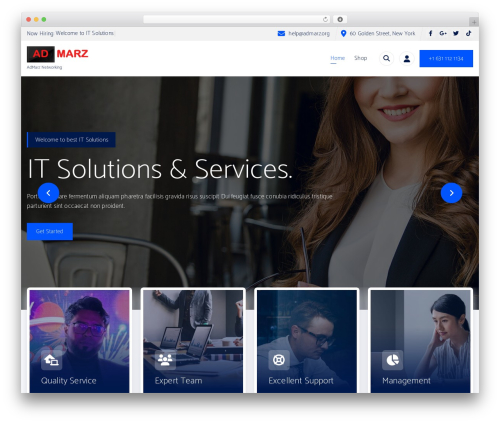This screenshot has height=423, width=500.
Task: Open the user account icon
Action: 407,59
